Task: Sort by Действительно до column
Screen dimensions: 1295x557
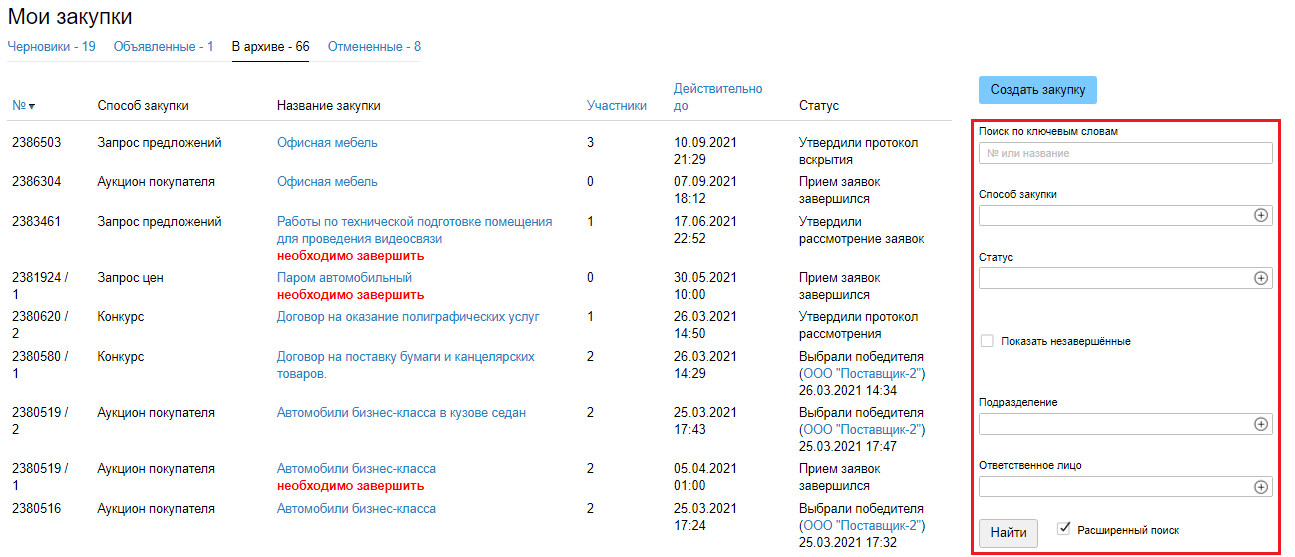Action: point(717,97)
